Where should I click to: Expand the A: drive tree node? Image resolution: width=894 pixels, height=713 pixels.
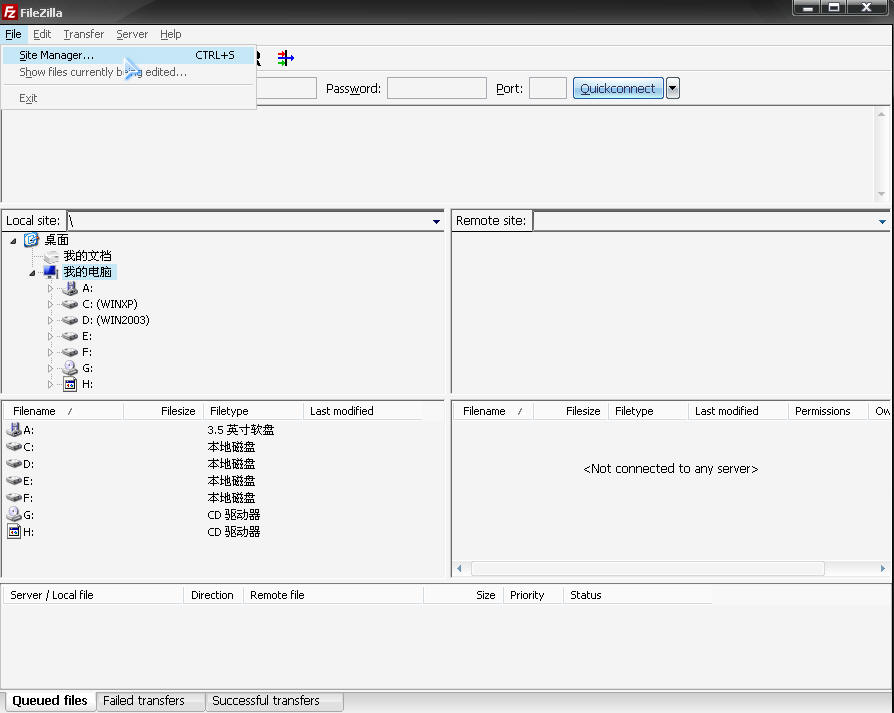click(x=50, y=288)
